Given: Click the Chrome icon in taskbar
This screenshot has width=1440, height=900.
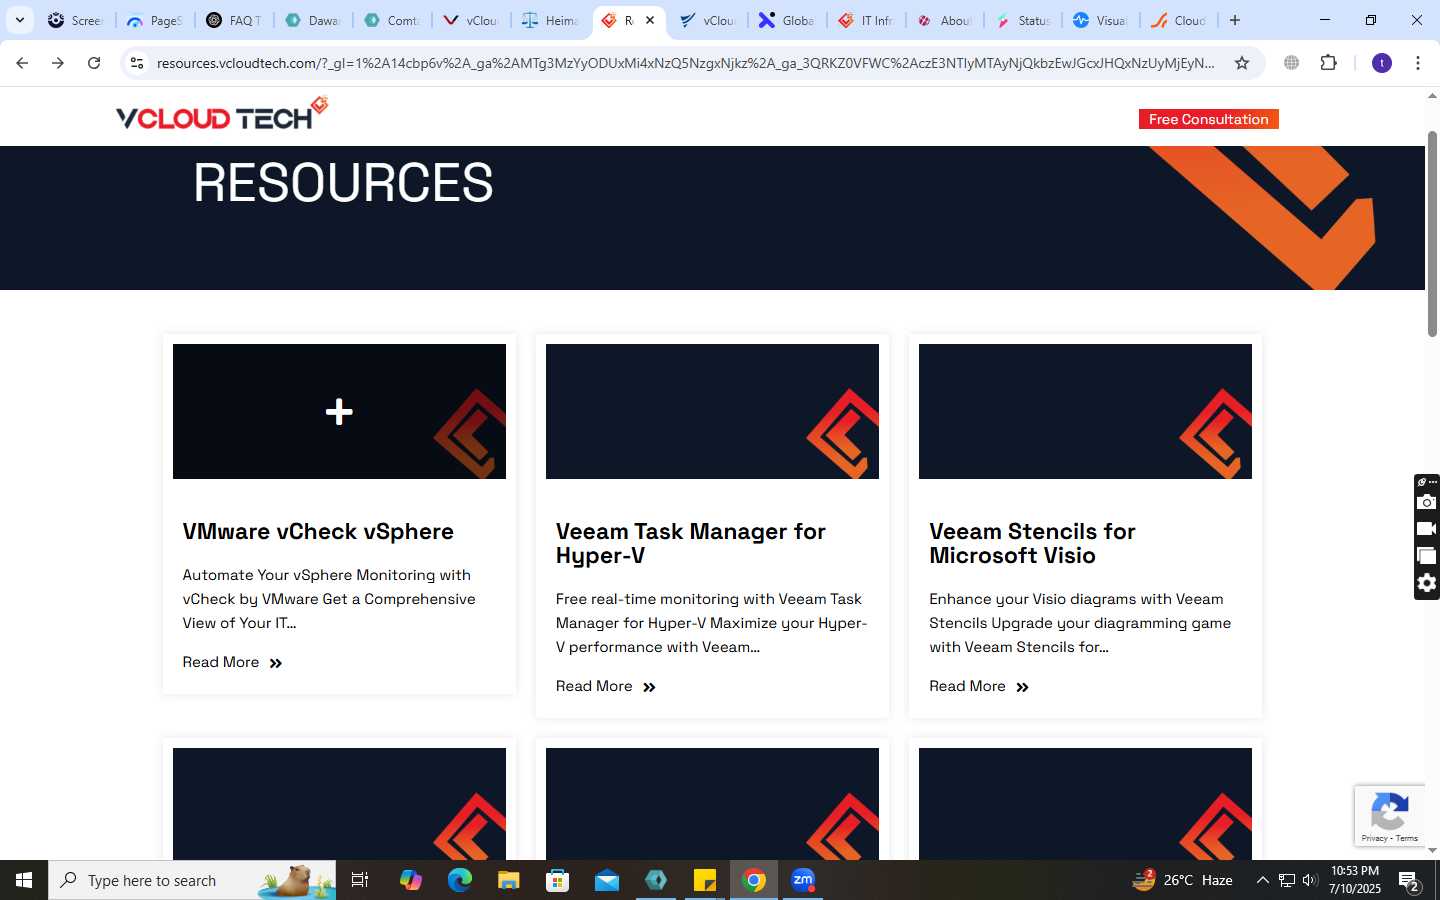Looking at the screenshot, I should 754,880.
